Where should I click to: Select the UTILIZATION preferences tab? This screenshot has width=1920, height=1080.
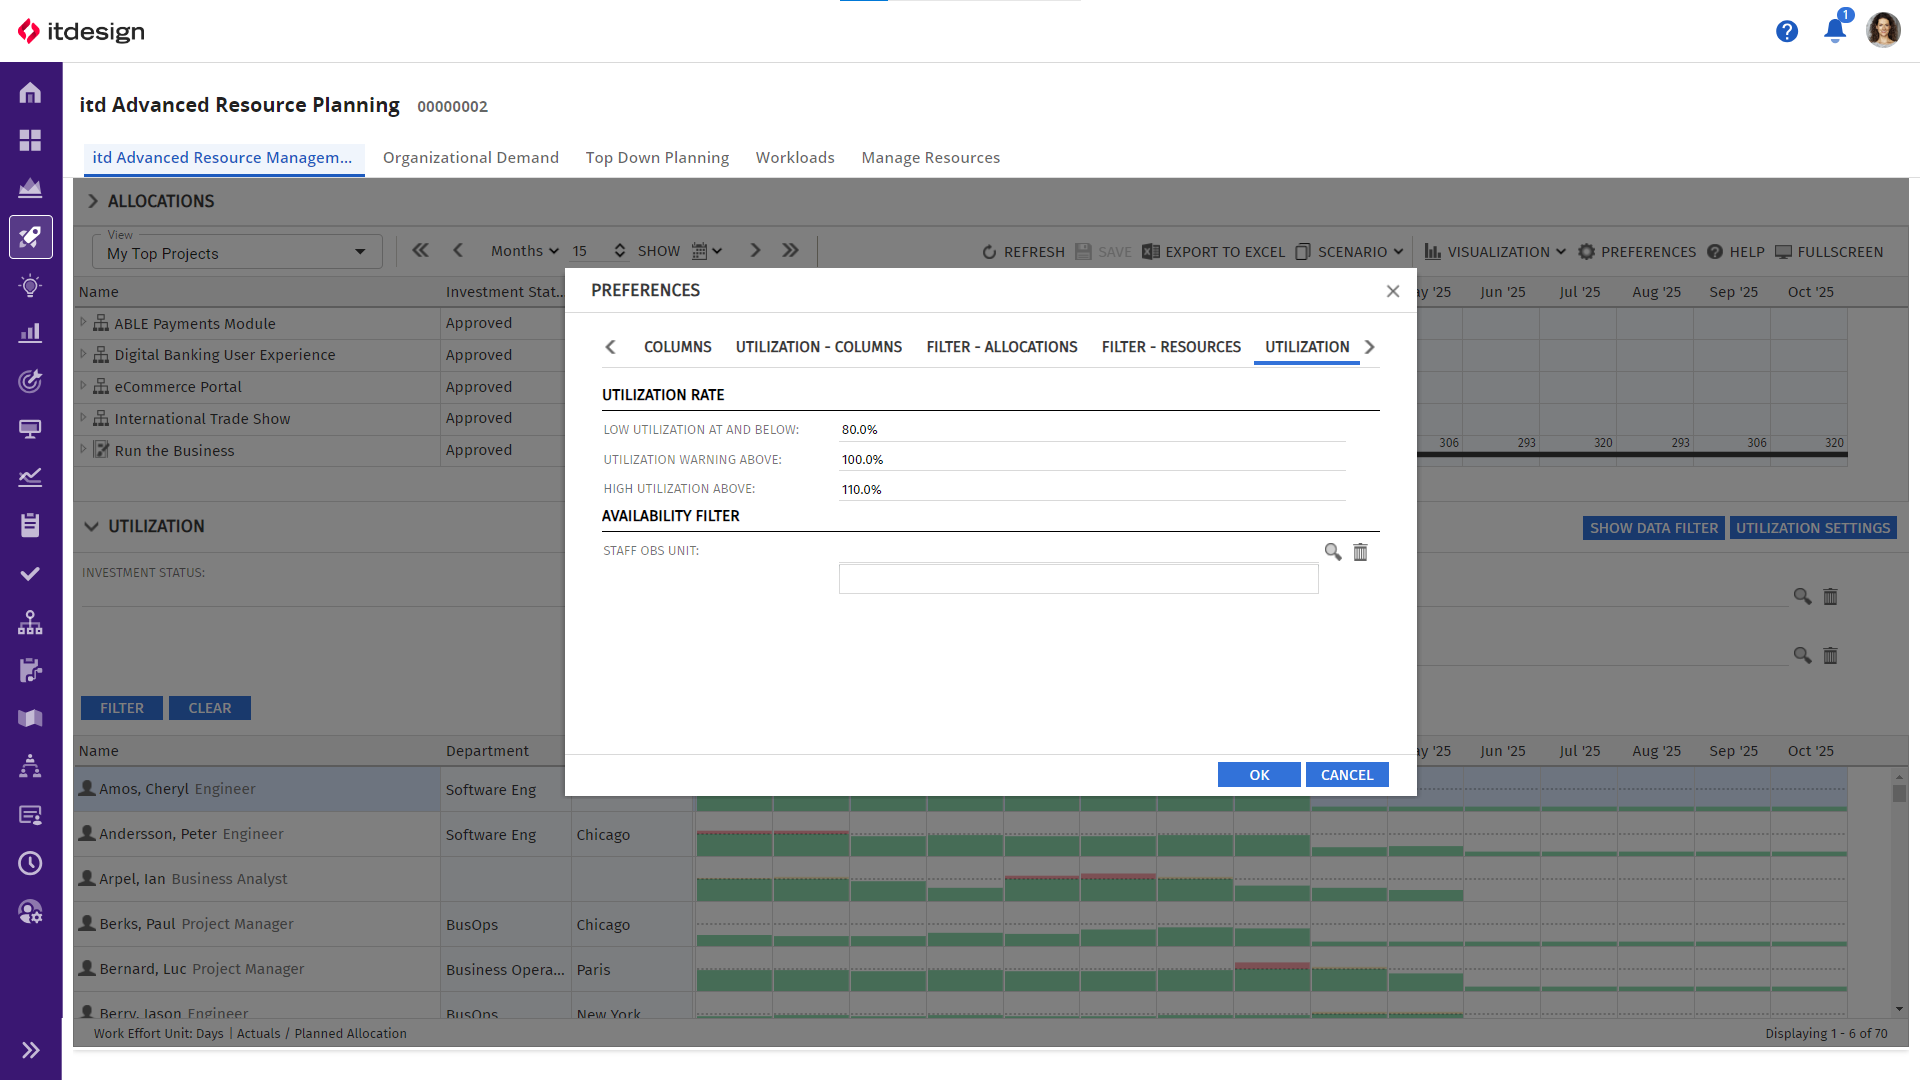pos(1306,347)
